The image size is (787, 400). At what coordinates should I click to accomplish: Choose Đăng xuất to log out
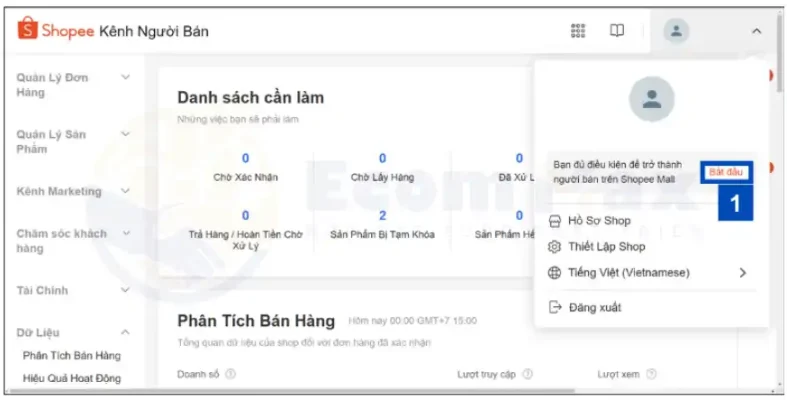595,308
